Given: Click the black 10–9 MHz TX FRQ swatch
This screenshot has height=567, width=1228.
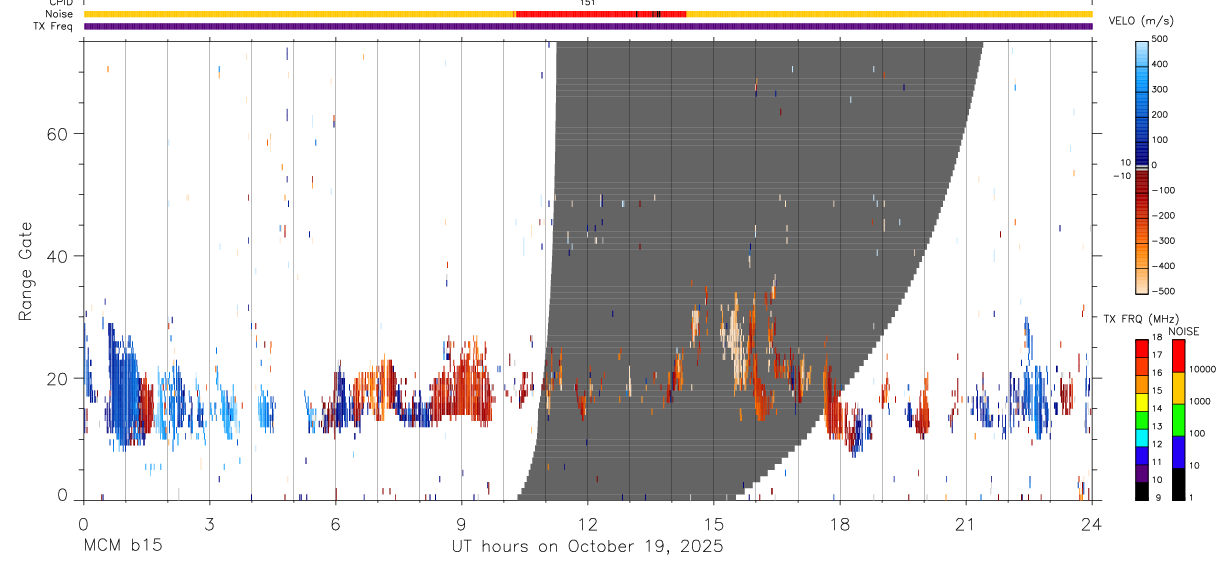Looking at the screenshot, I should [x=1141, y=490].
